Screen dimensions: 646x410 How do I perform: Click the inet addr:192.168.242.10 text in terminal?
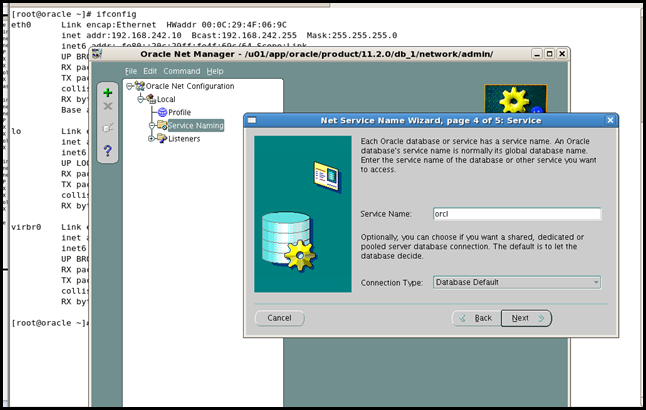pos(122,35)
